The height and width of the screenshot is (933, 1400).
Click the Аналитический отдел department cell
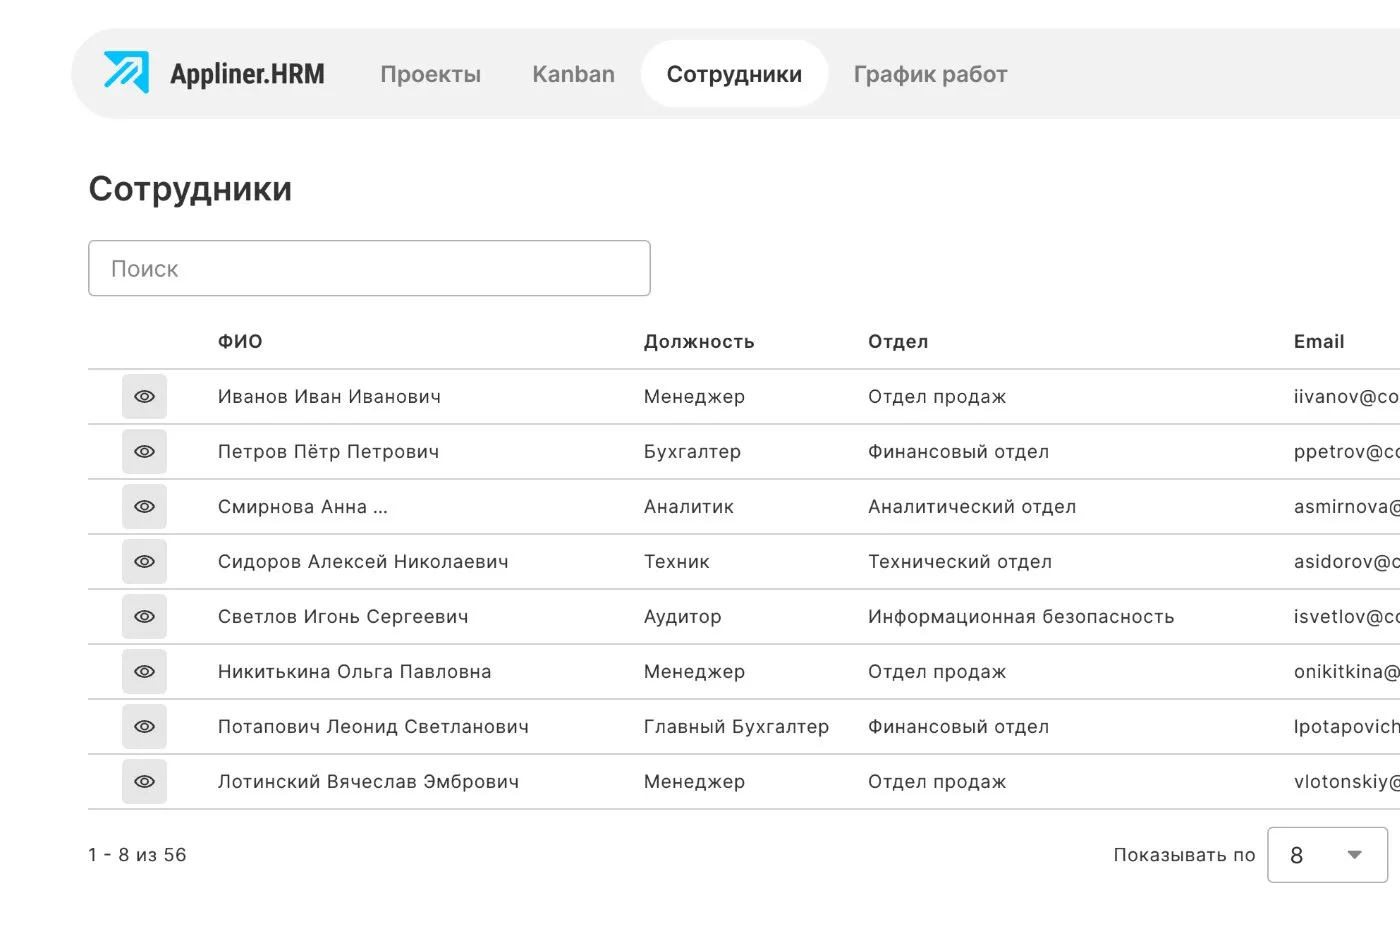point(972,507)
